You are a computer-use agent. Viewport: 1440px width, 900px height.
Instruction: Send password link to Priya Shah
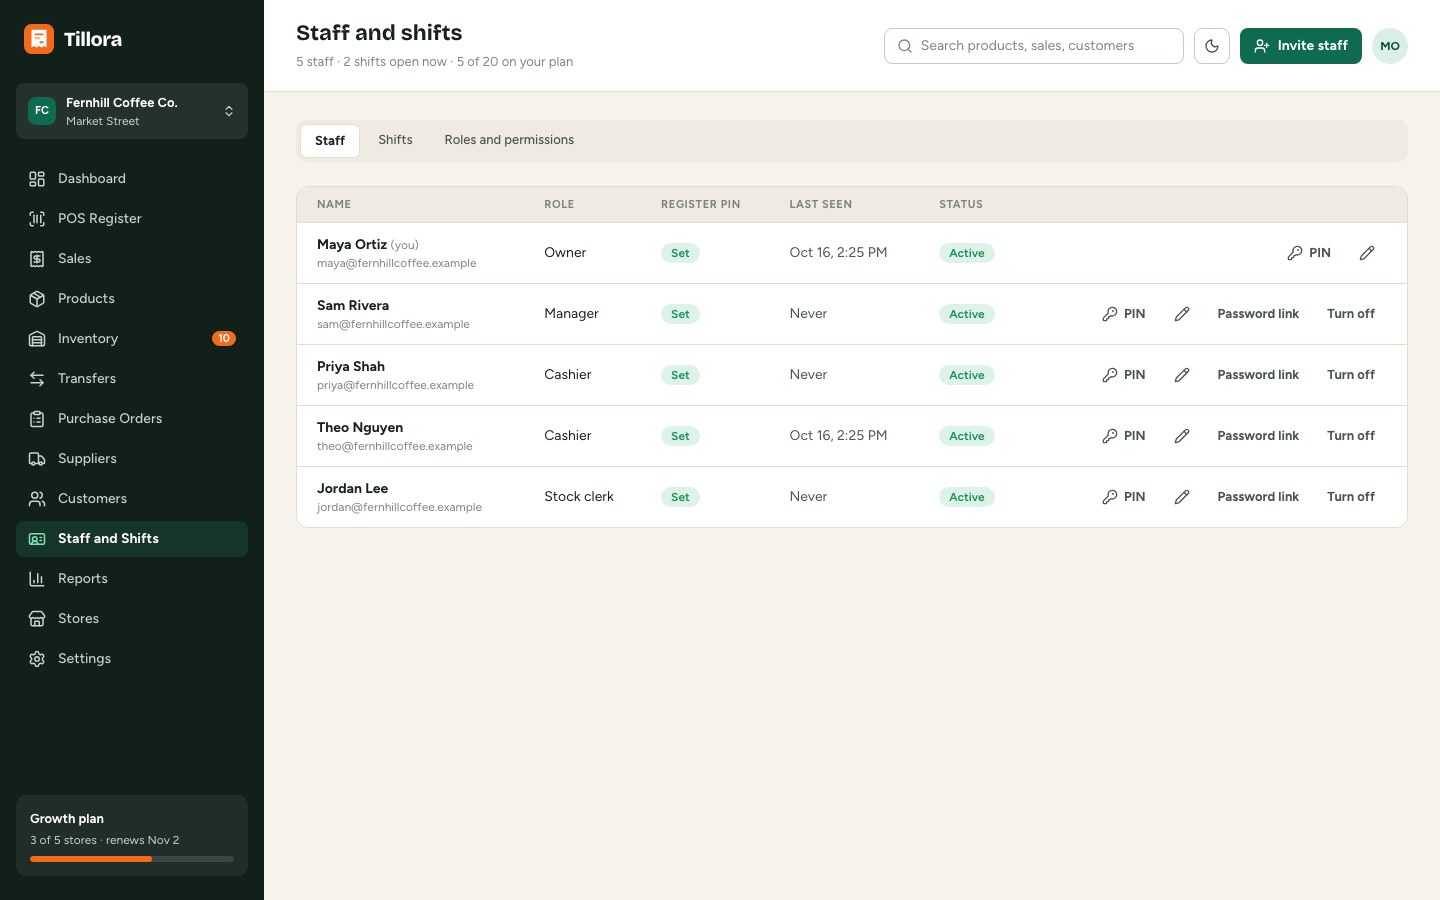1258,375
